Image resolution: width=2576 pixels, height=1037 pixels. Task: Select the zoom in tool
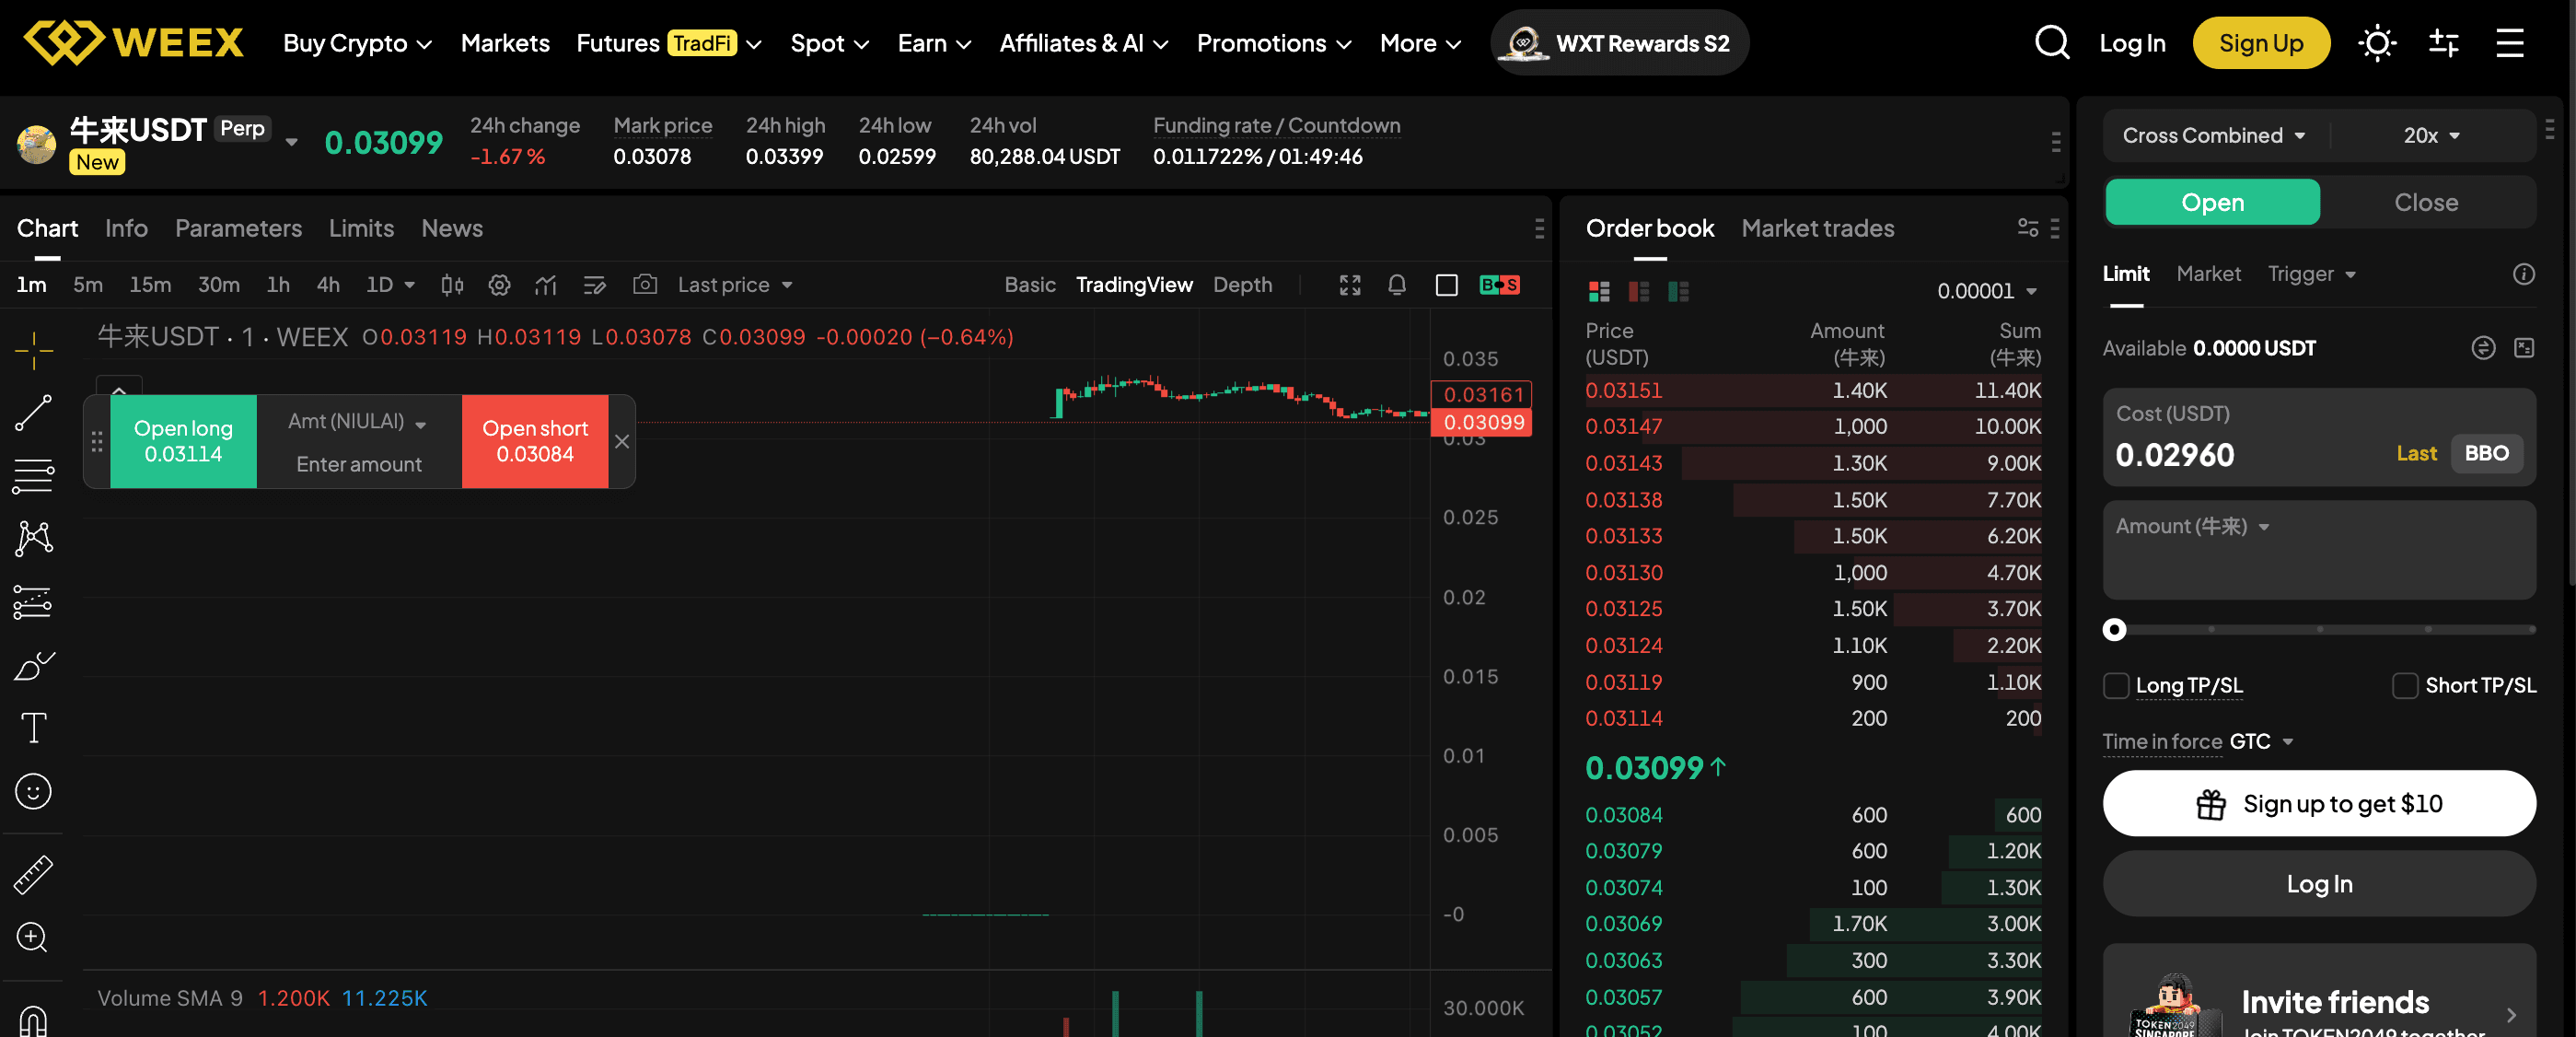pos(33,937)
